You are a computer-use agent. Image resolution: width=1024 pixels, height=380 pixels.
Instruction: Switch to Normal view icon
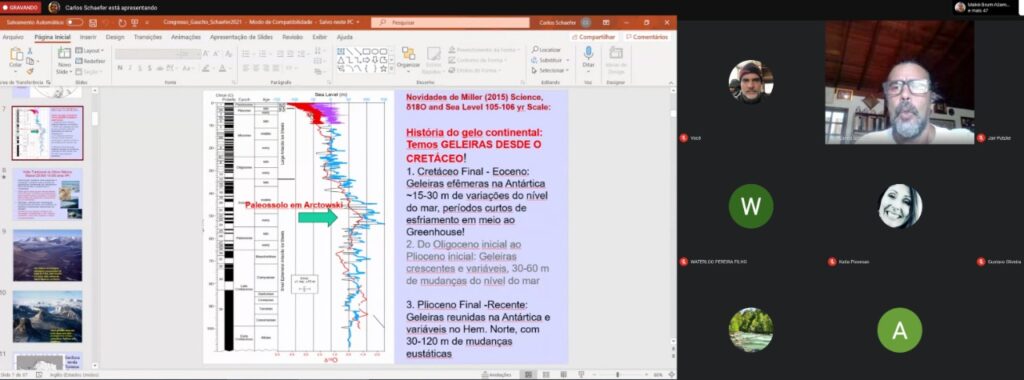pyautogui.click(x=528, y=375)
